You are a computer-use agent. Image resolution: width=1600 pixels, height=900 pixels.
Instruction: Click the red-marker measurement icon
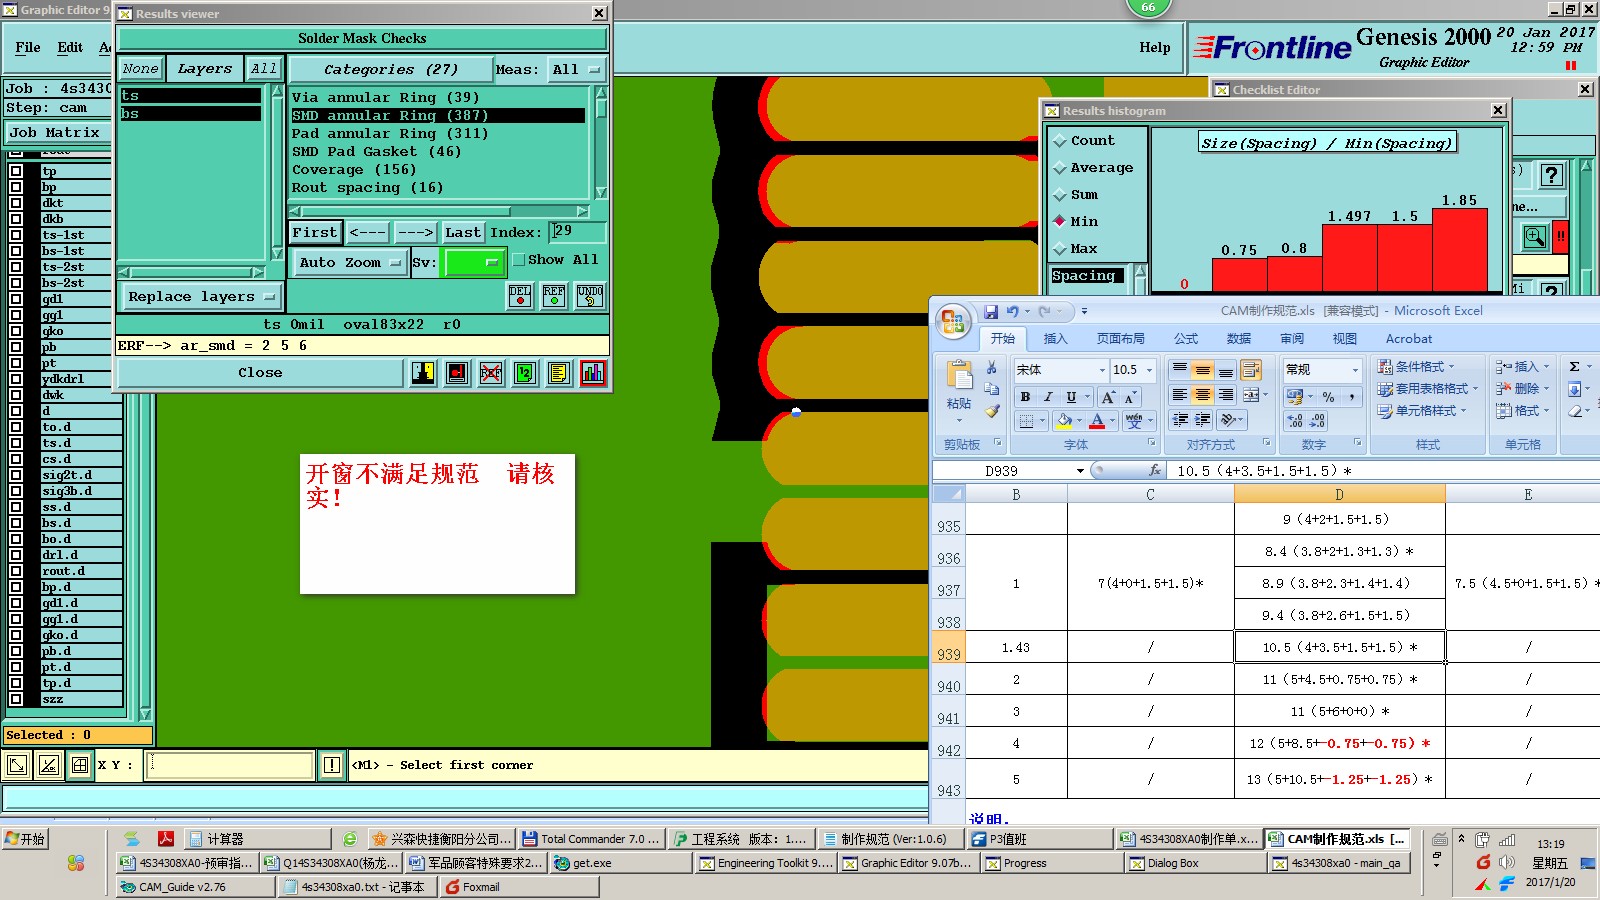[x=457, y=373]
